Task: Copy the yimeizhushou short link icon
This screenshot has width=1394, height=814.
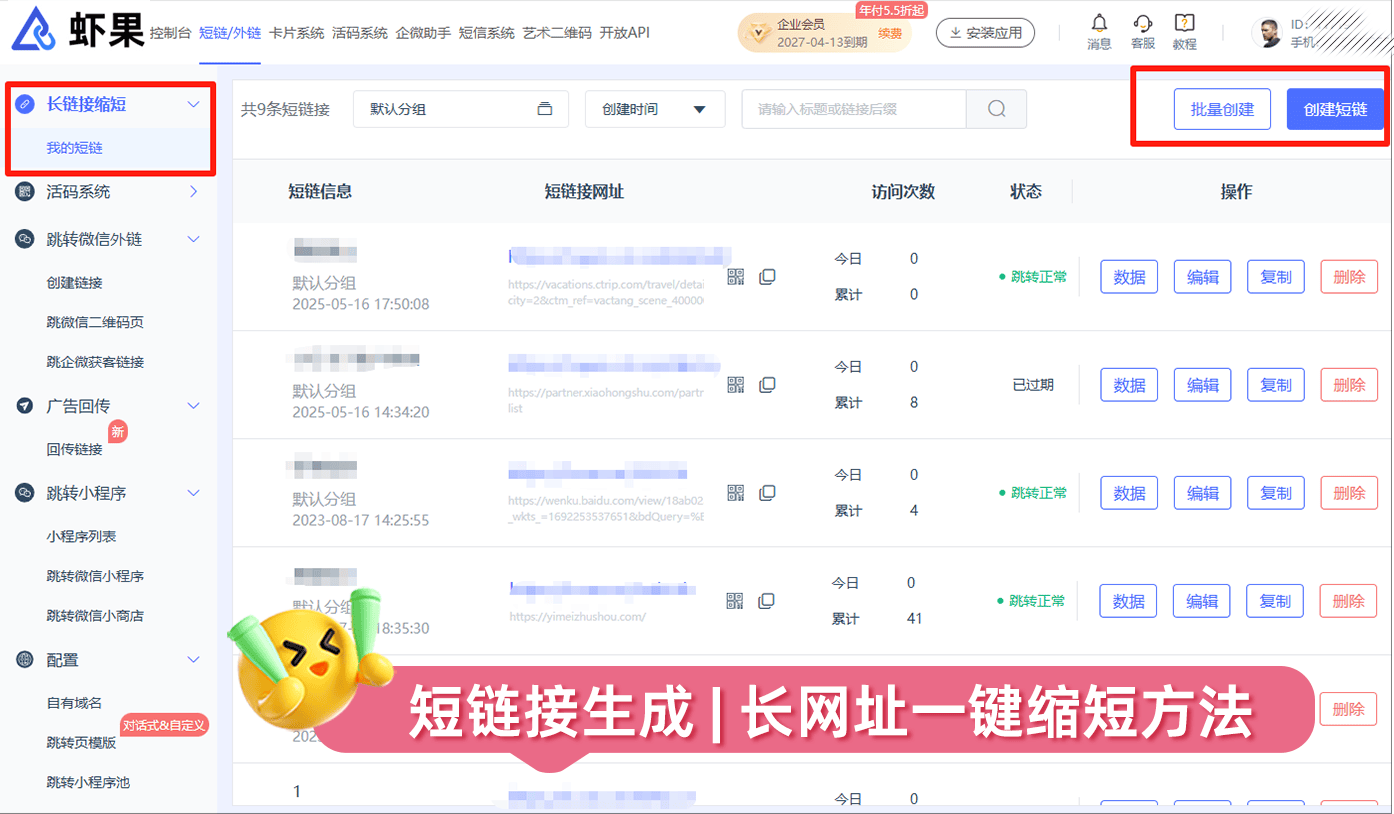Action: [x=767, y=601]
